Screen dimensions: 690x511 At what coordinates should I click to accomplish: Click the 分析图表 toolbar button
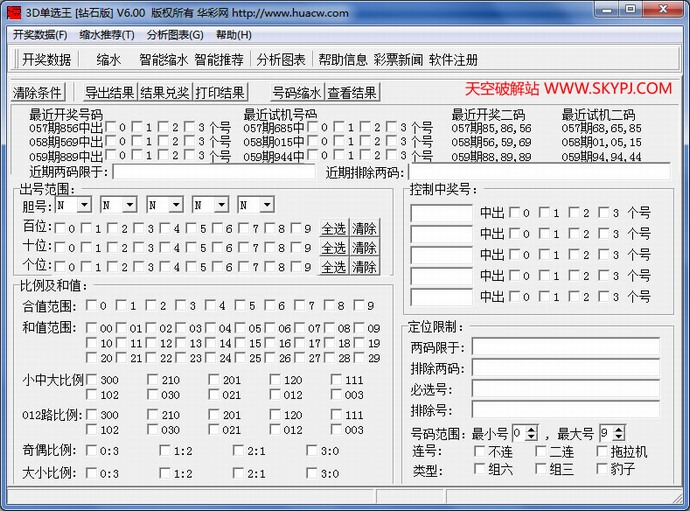[281, 60]
